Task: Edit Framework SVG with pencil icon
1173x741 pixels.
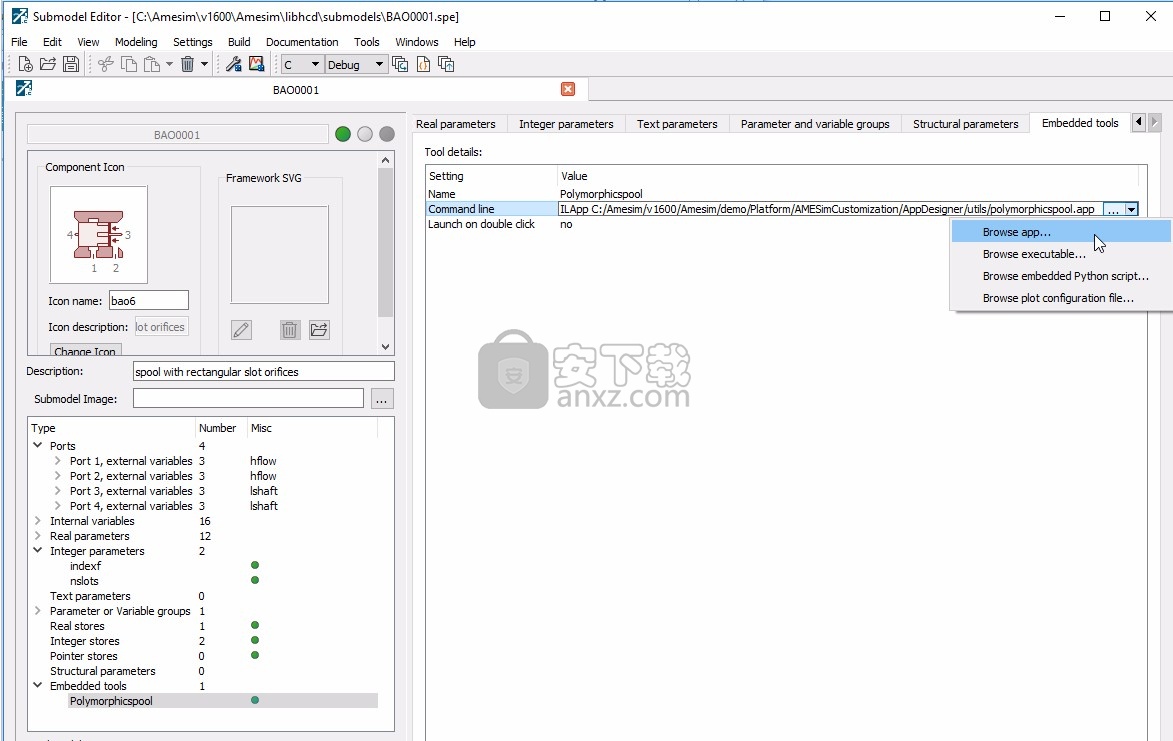Action: click(241, 330)
